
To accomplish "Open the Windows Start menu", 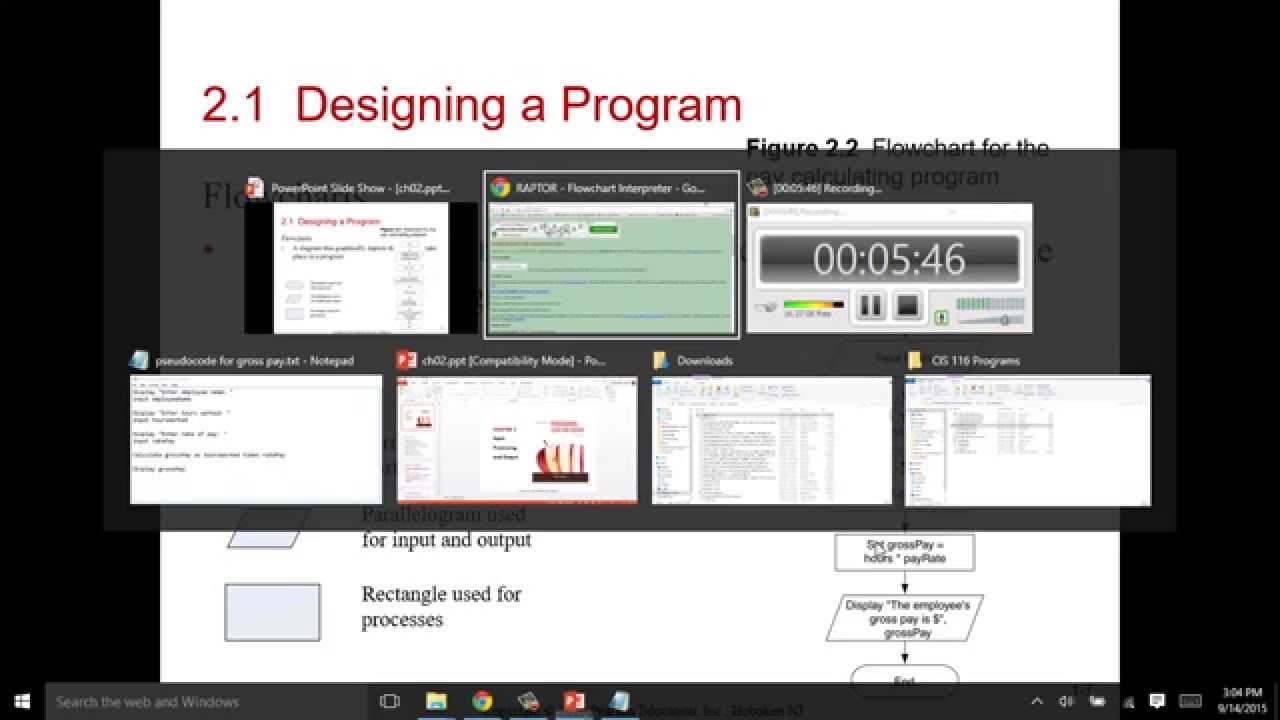I will 22,701.
